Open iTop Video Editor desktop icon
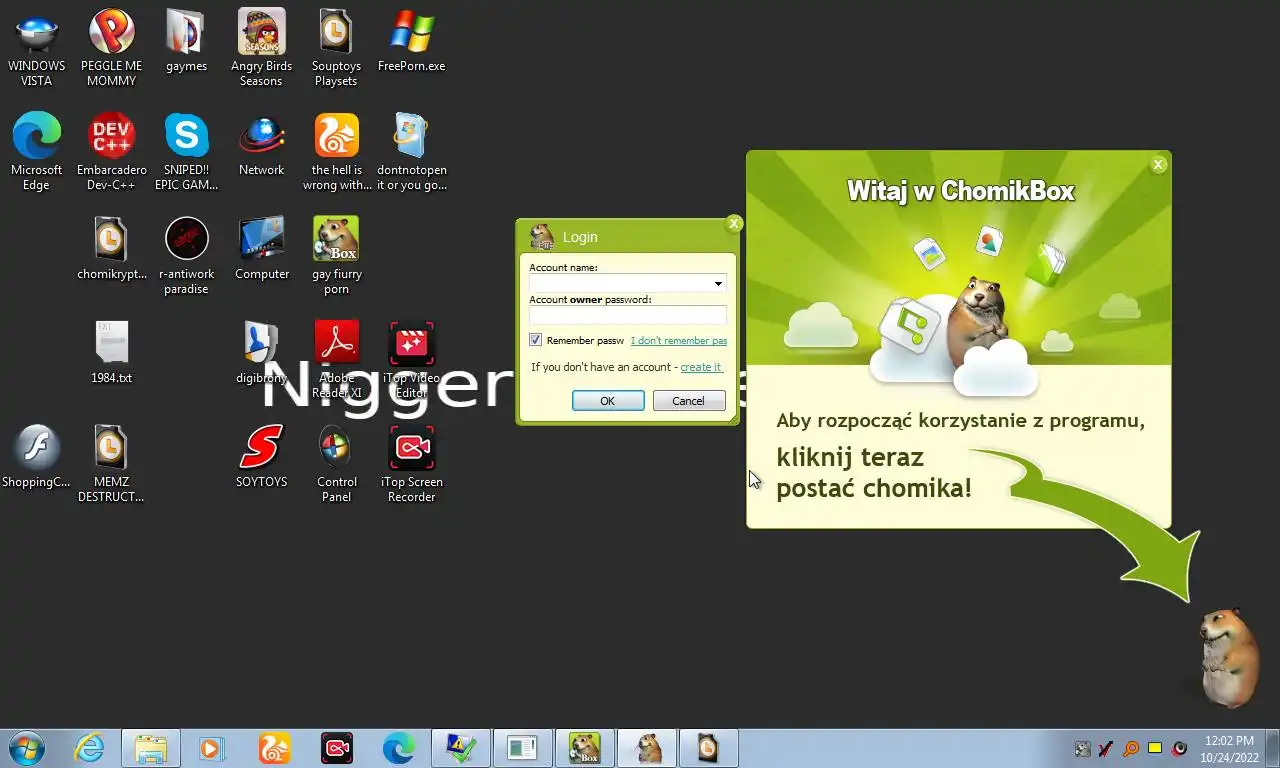 tap(411, 360)
